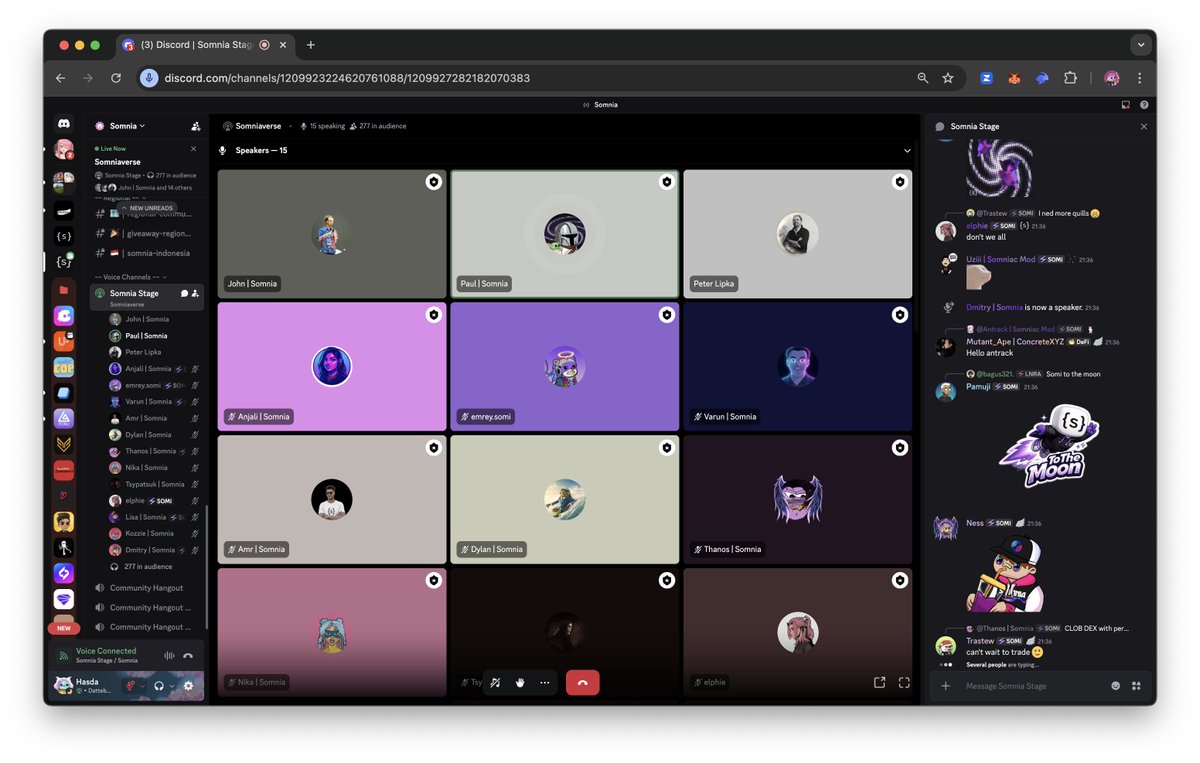Enter full screen stage view
This screenshot has height=763, width=1200.
[904, 683]
